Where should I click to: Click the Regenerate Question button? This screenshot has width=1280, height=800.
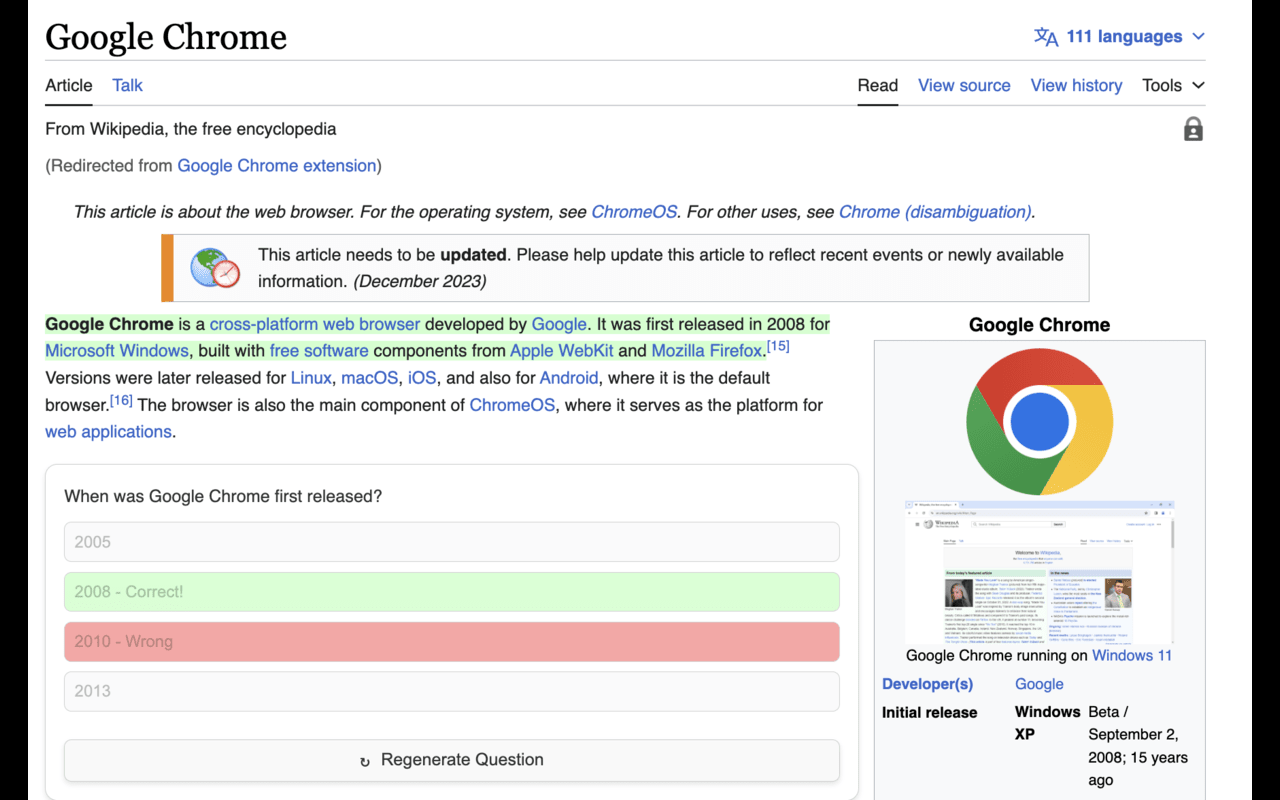(x=452, y=760)
